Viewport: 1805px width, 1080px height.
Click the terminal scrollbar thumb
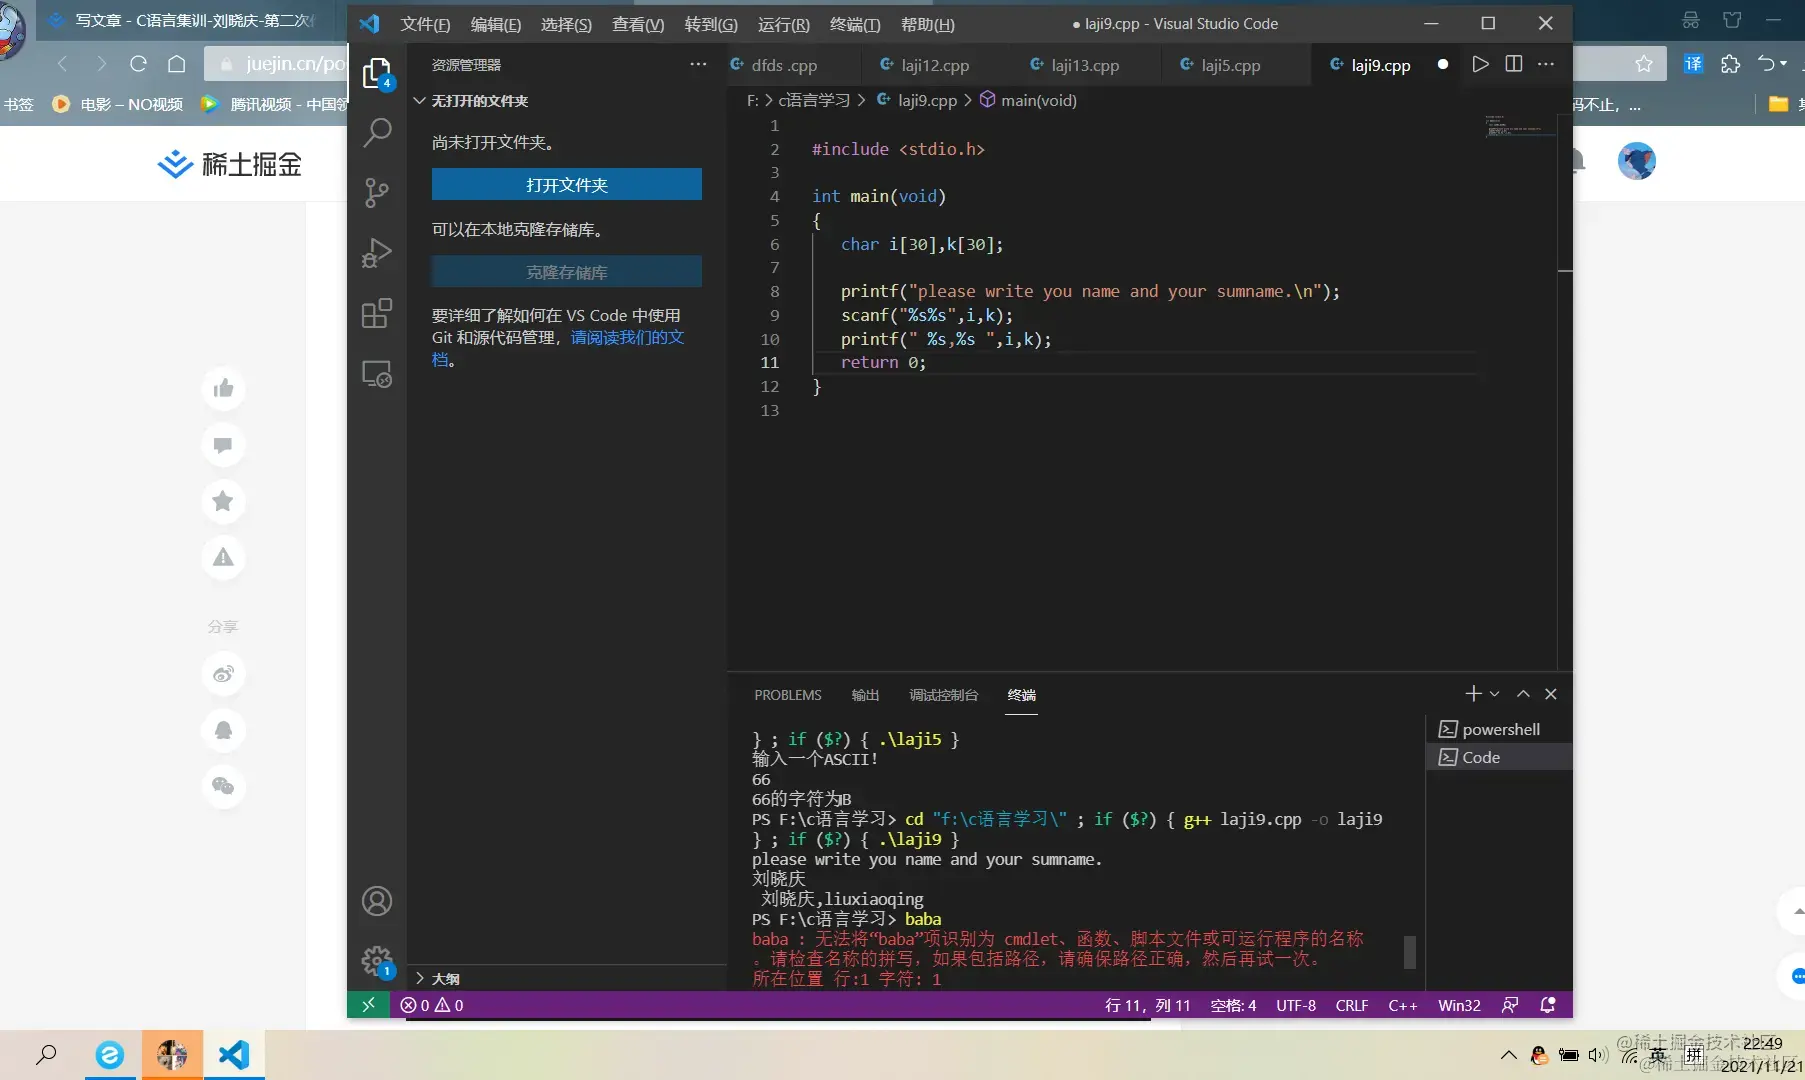point(1409,952)
